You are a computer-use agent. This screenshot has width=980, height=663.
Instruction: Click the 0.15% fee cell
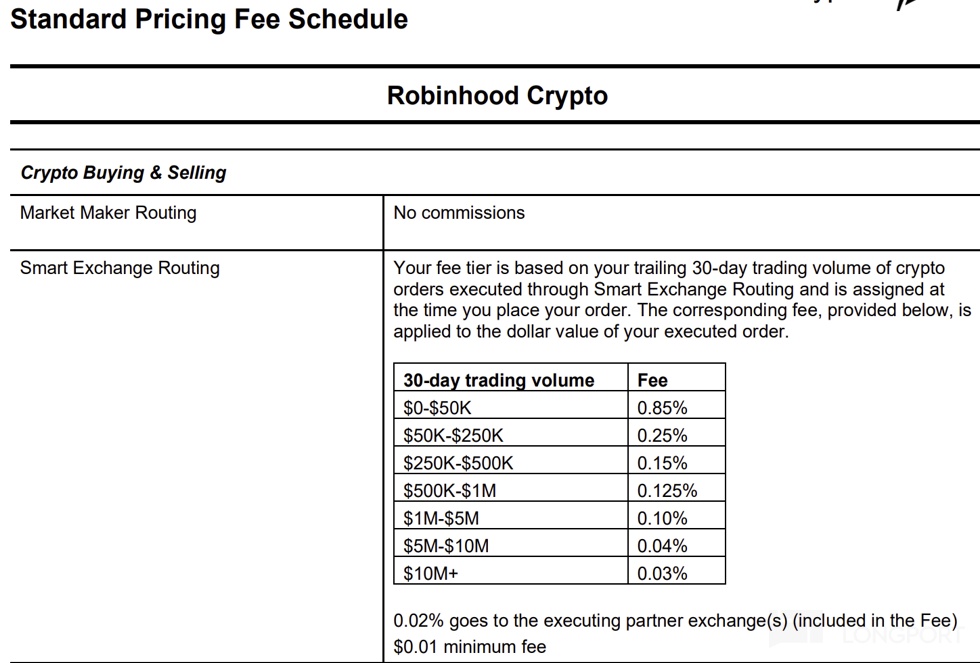pyautogui.click(x=662, y=463)
